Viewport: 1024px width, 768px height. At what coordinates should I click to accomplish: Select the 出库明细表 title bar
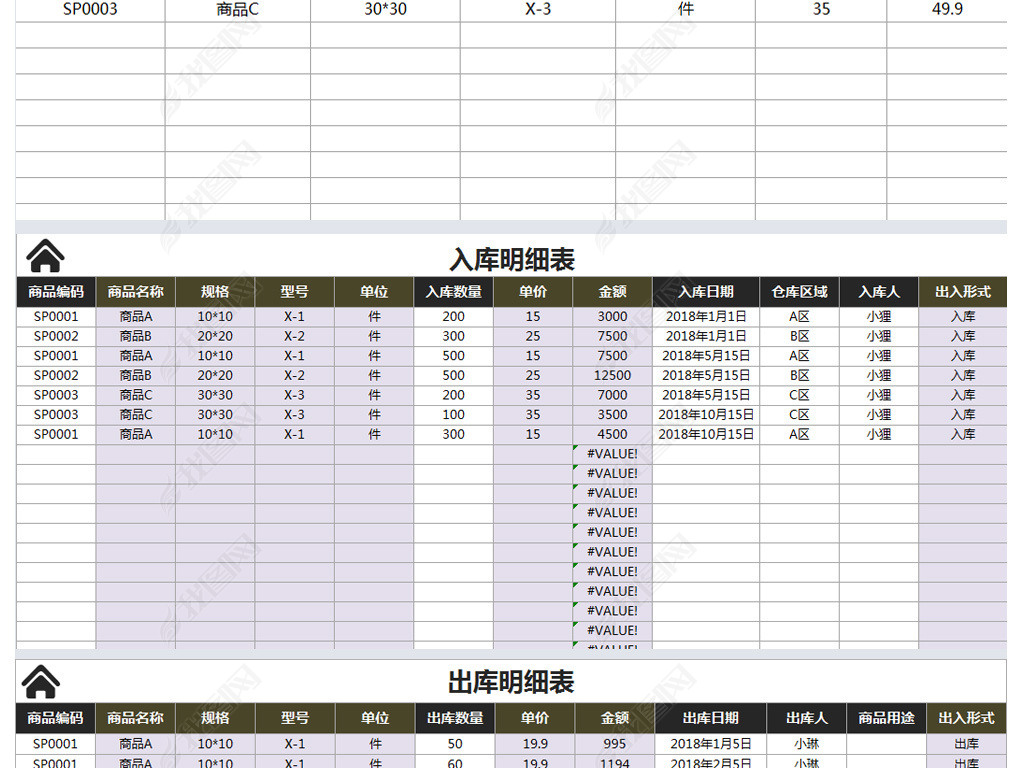pyautogui.click(x=510, y=684)
